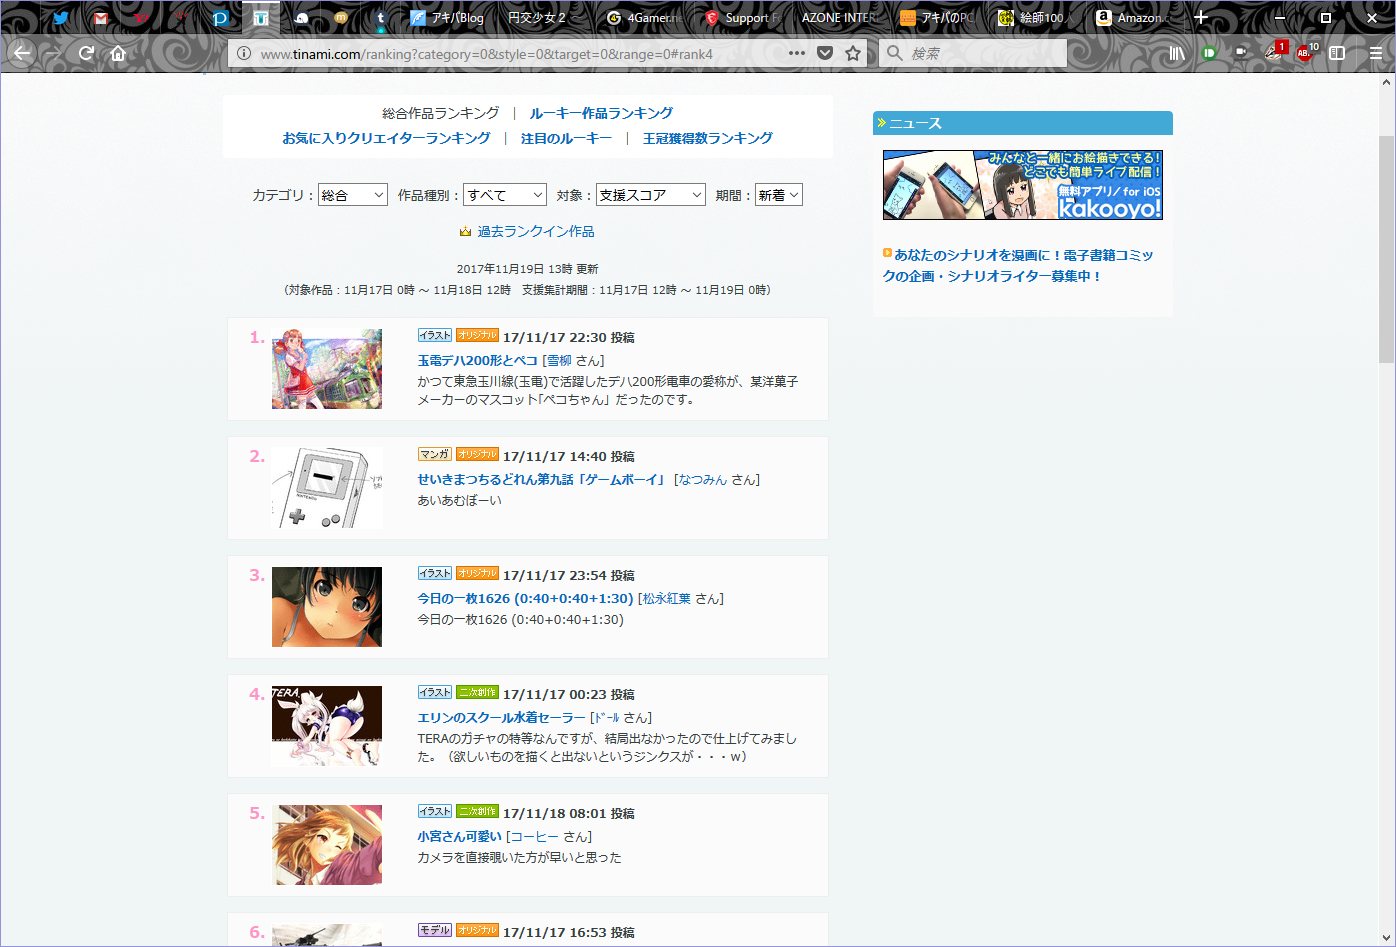Open せいきまつちるどれん第九話 title link
This screenshot has width=1396, height=947.
[541, 479]
